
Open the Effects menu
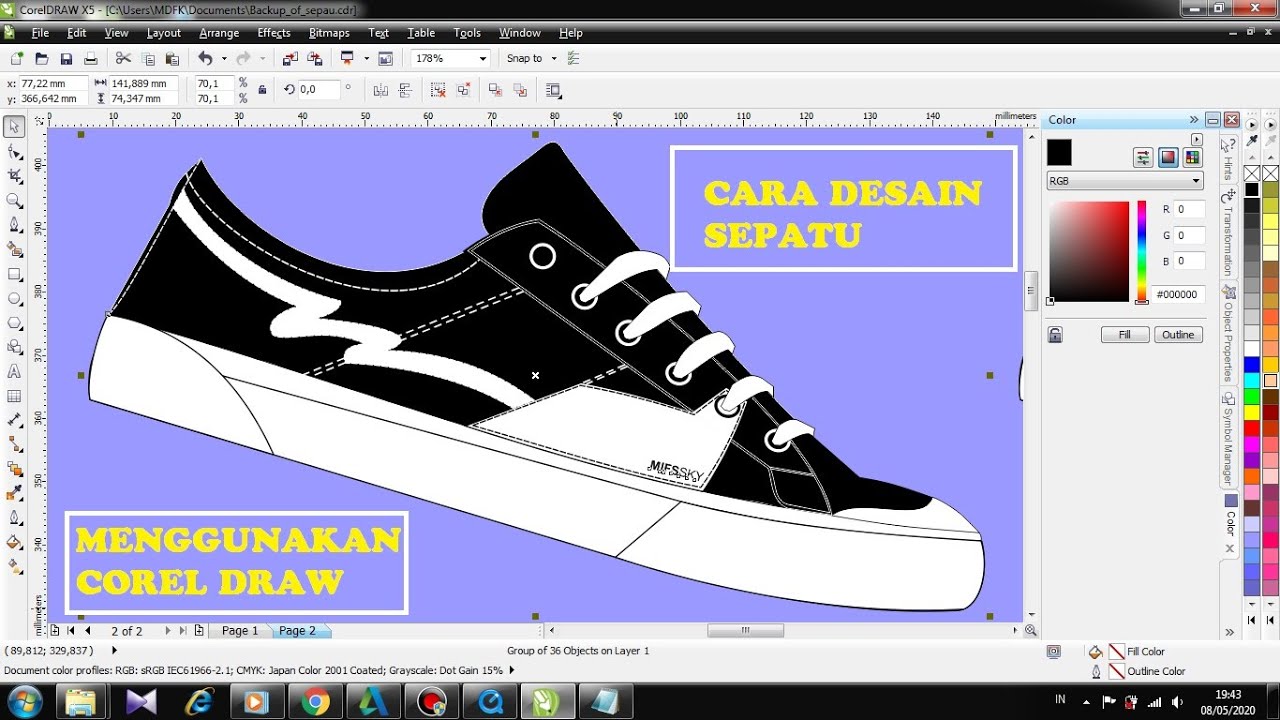tap(274, 33)
